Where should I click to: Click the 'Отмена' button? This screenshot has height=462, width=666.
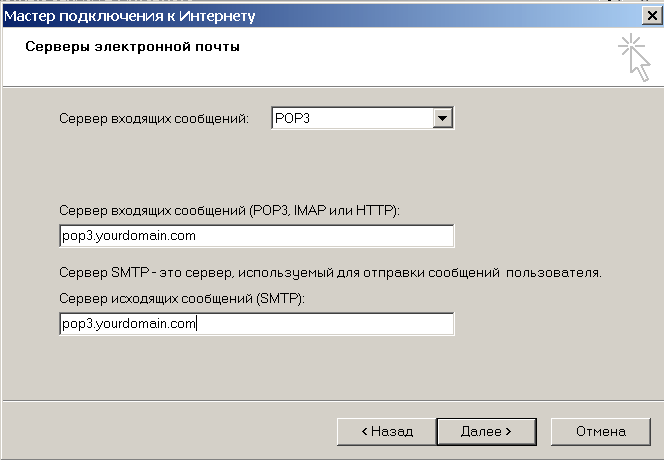600,431
